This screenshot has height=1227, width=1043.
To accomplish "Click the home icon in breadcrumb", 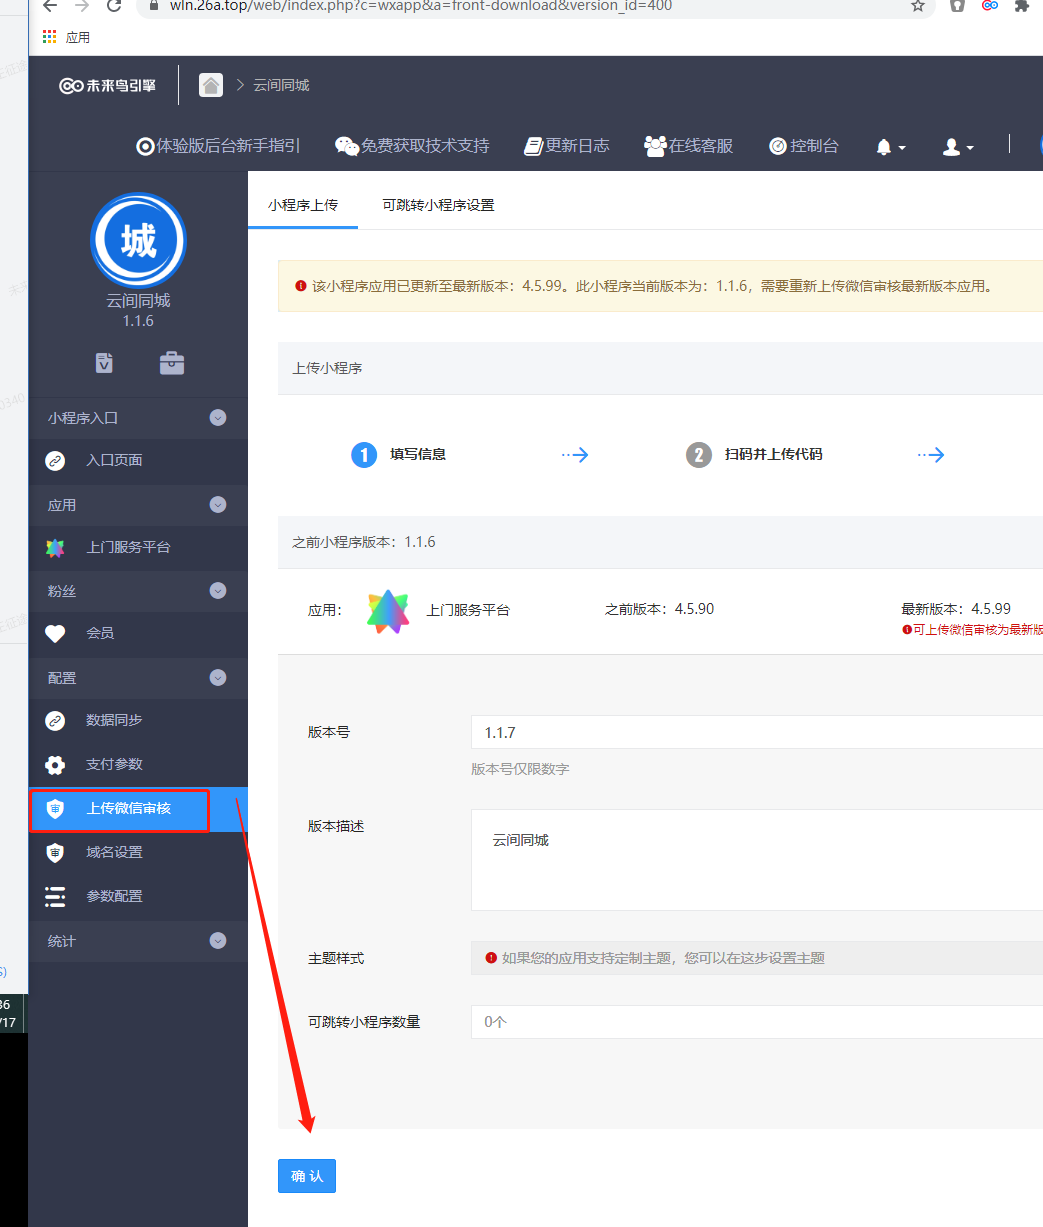I will pos(211,85).
